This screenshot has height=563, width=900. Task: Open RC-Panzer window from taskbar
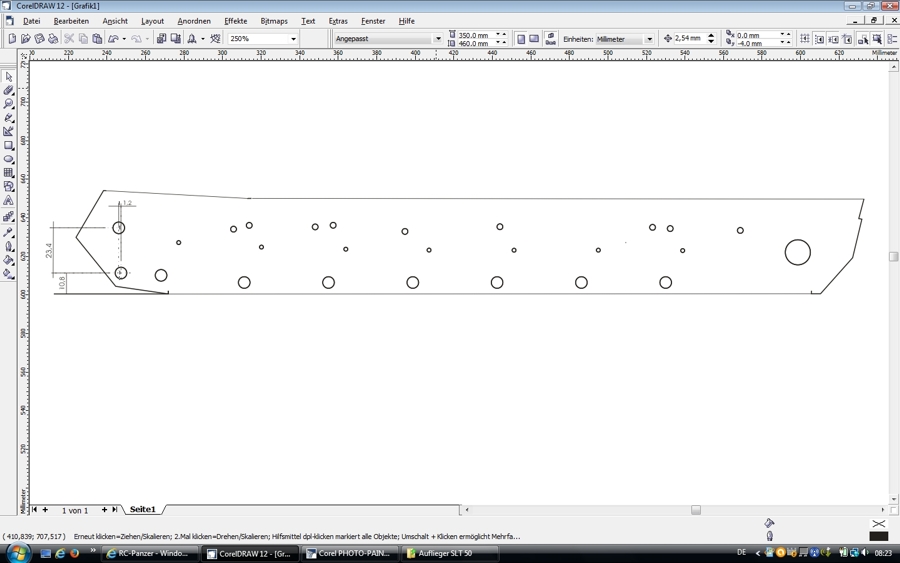click(148, 553)
